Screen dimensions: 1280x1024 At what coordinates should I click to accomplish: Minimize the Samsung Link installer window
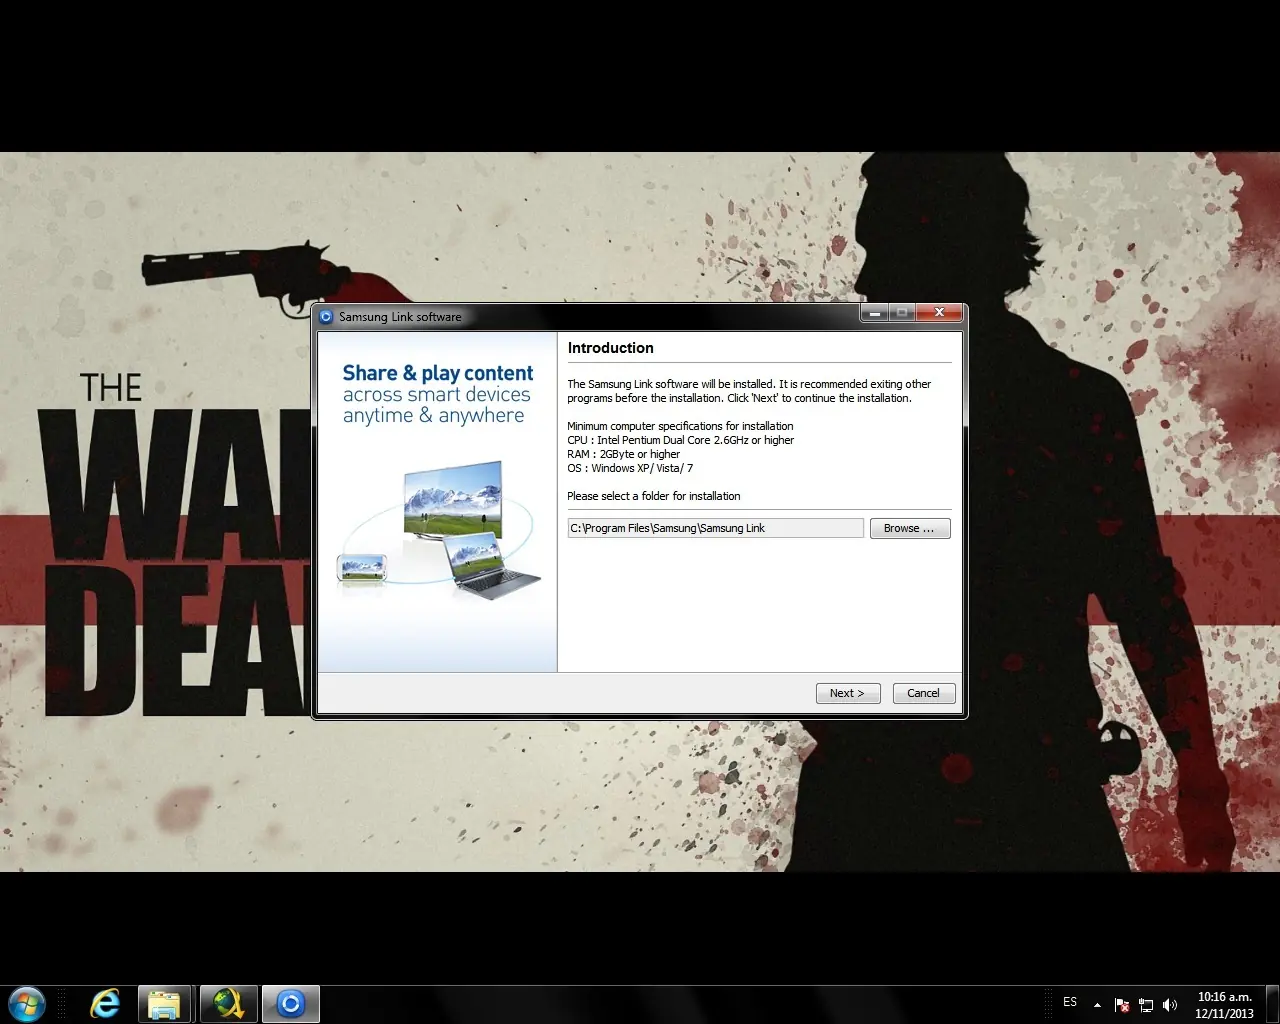pyautogui.click(x=874, y=313)
